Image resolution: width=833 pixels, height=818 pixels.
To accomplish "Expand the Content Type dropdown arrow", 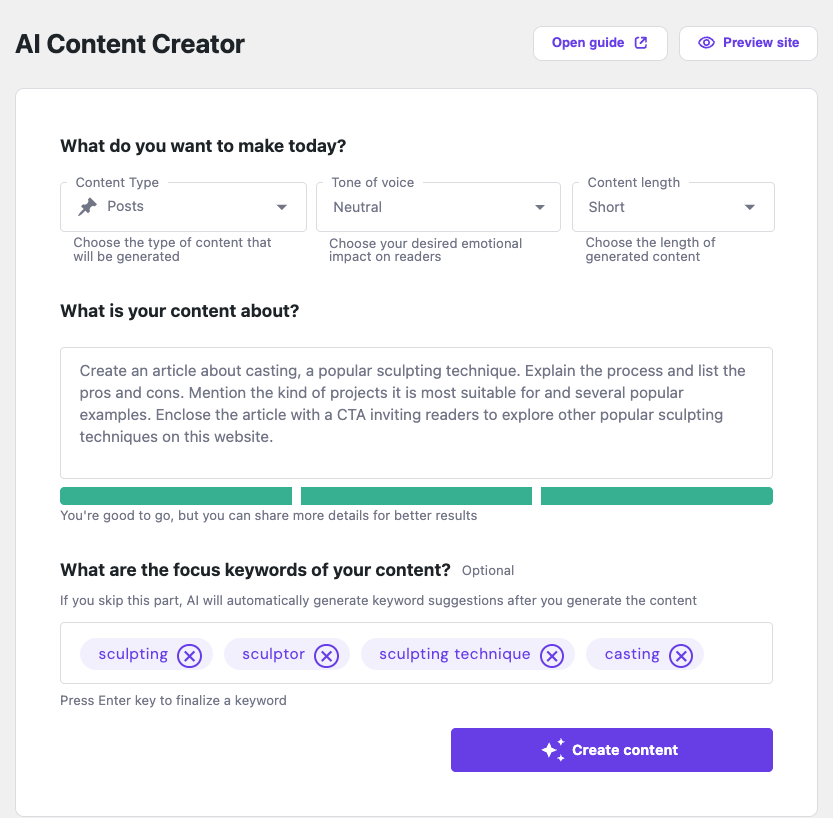I will pyautogui.click(x=281, y=207).
